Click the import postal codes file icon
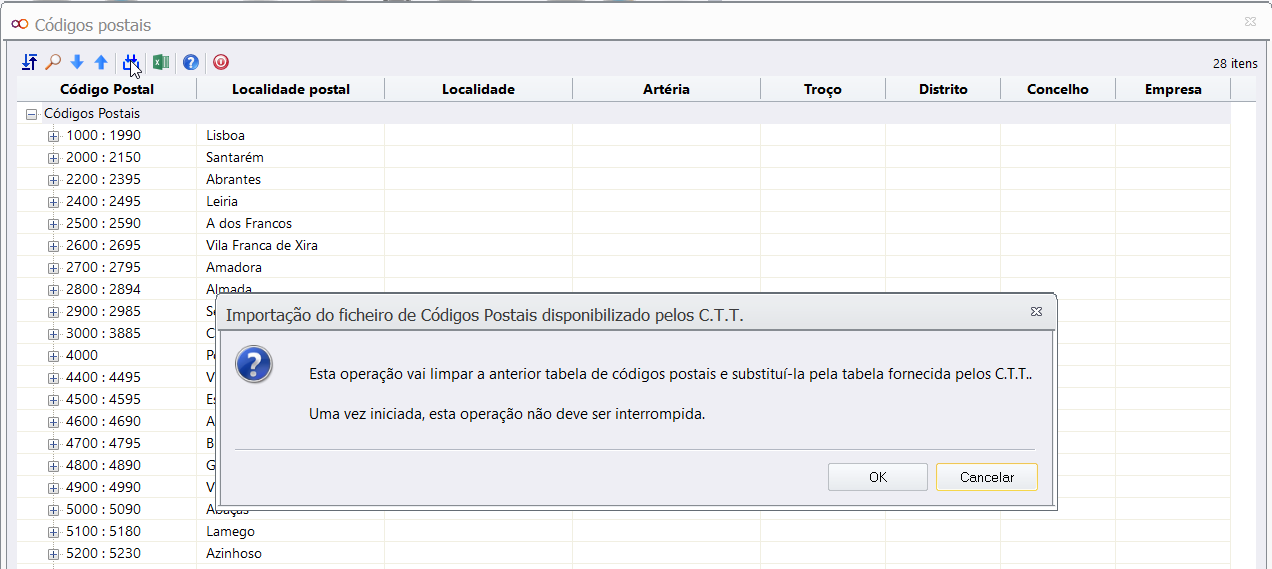This screenshot has width=1272, height=569. pos(130,63)
